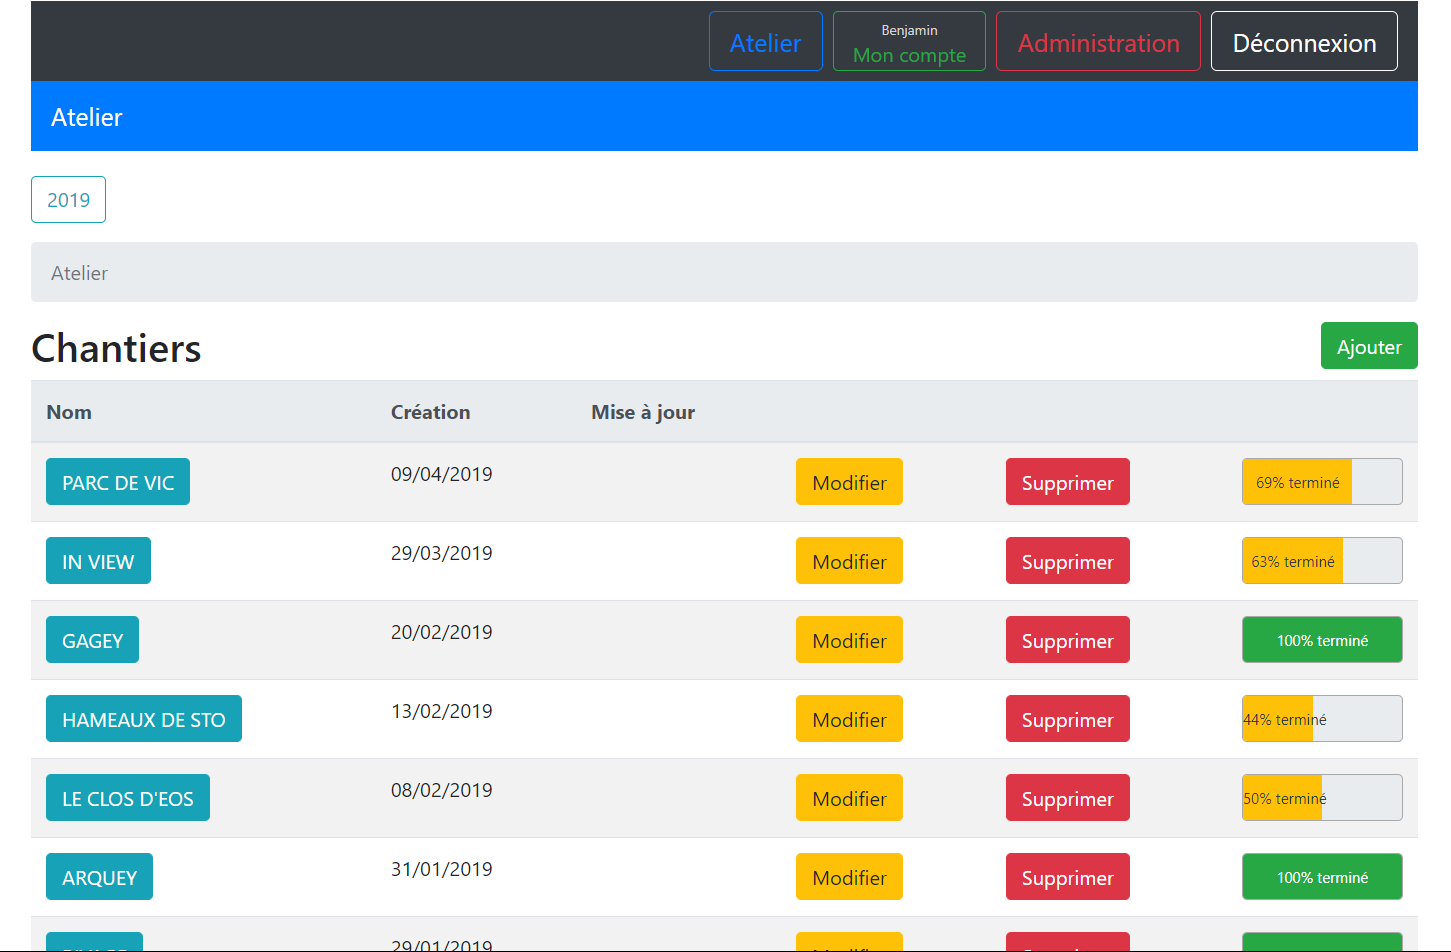Click Modifier for GAGEY row
This screenshot has height=952, width=1451.
(849, 640)
